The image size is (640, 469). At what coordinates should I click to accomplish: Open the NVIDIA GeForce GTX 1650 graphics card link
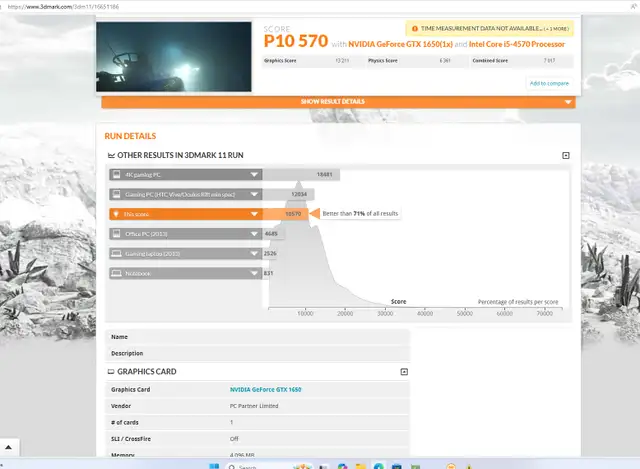coord(265,389)
